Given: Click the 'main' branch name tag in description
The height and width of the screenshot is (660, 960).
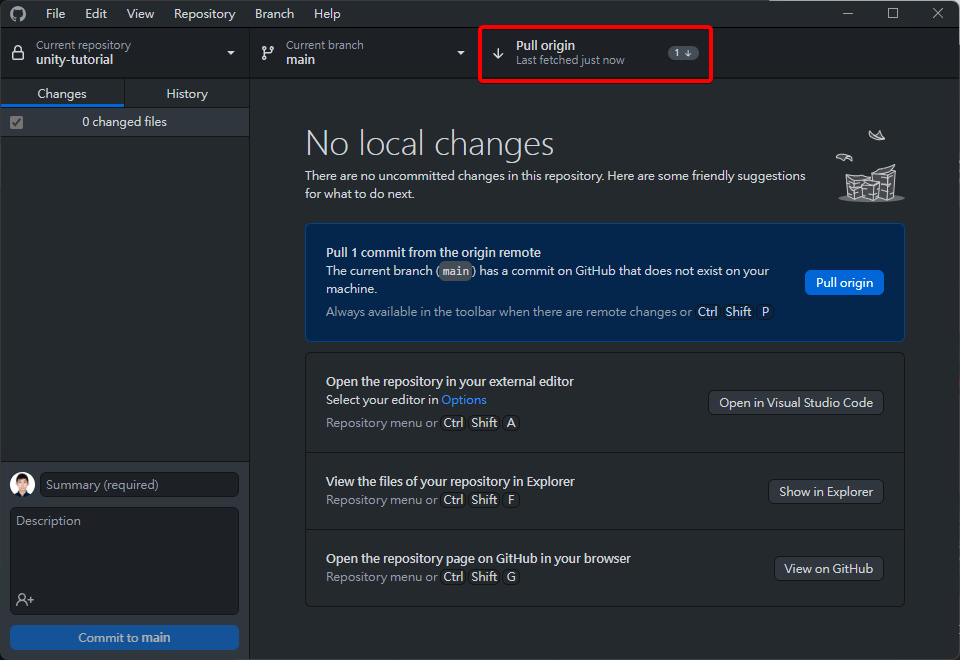Looking at the screenshot, I should tap(456, 271).
